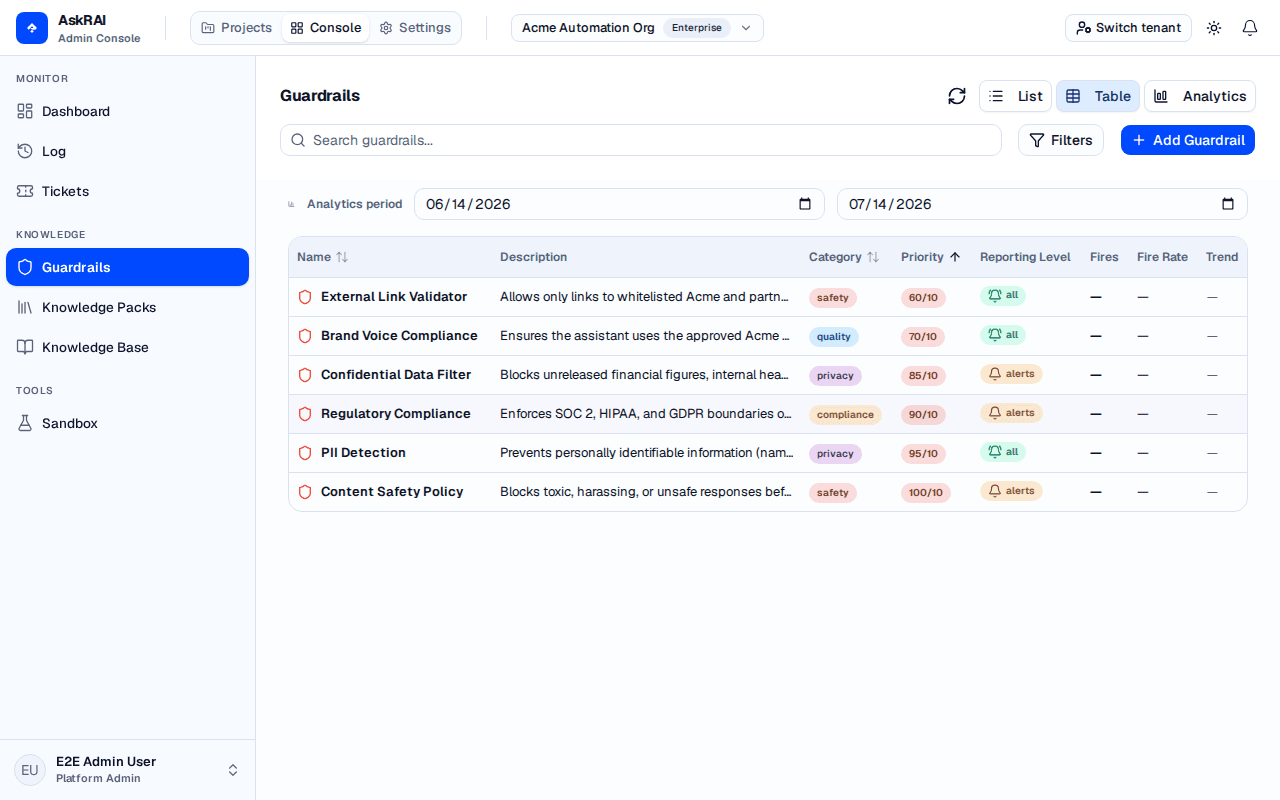The height and width of the screenshot is (800, 1280).
Task: Click the Regulatory Compliance name
Action: pos(396,414)
